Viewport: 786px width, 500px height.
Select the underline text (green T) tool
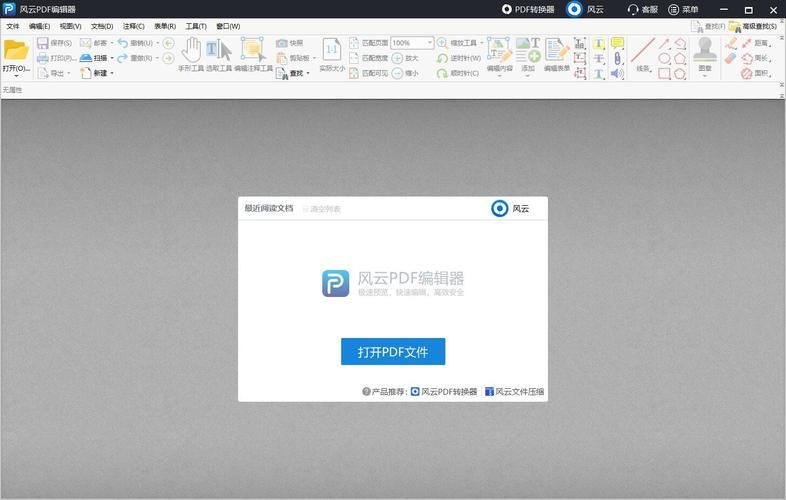[x=599, y=74]
